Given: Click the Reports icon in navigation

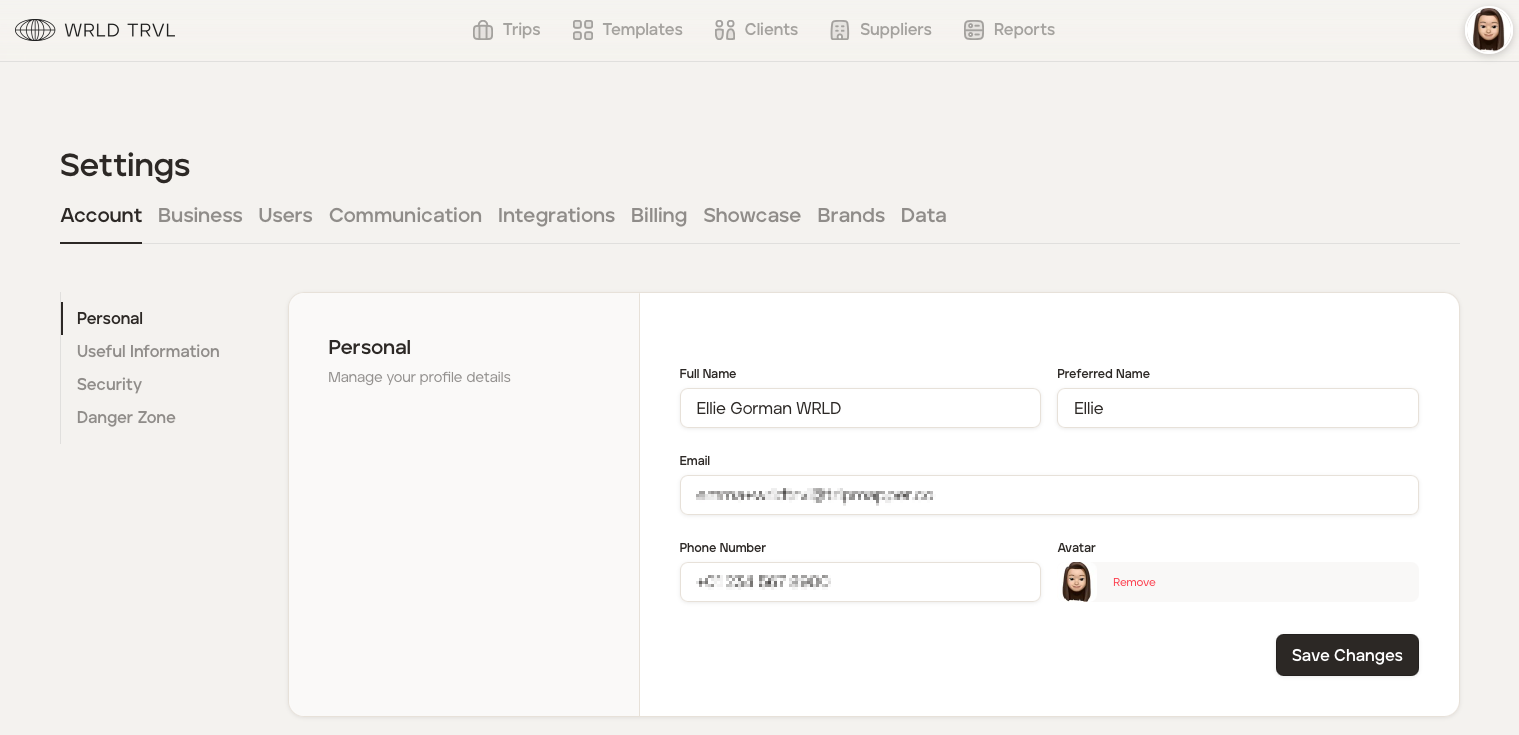Looking at the screenshot, I should click(974, 30).
